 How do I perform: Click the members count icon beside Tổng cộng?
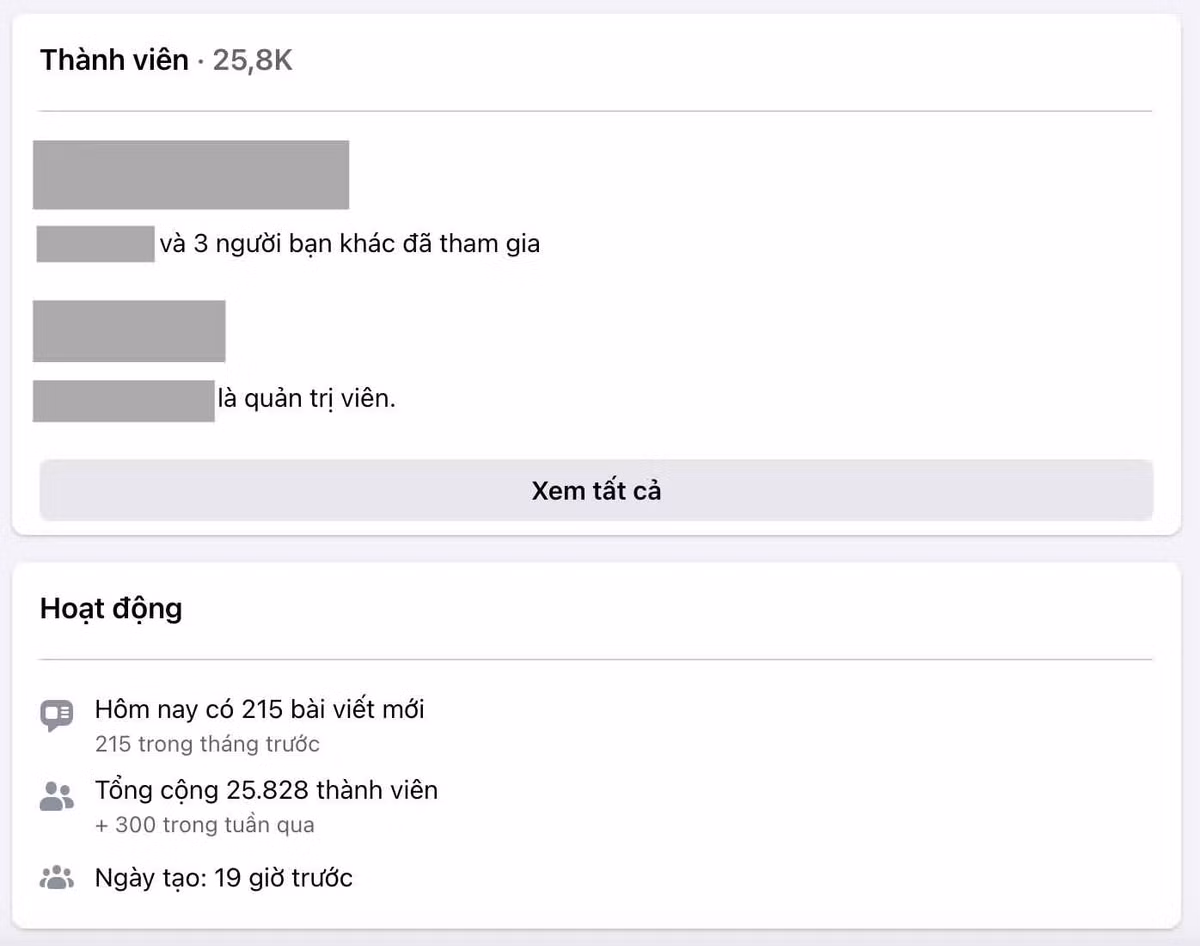click(58, 795)
